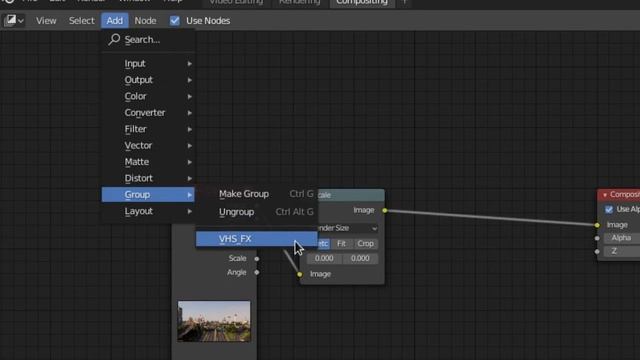This screenshot has height=360, width=640.
Task: Open the Render Size dropdown on Scale node
Action: tap(348, 228)
